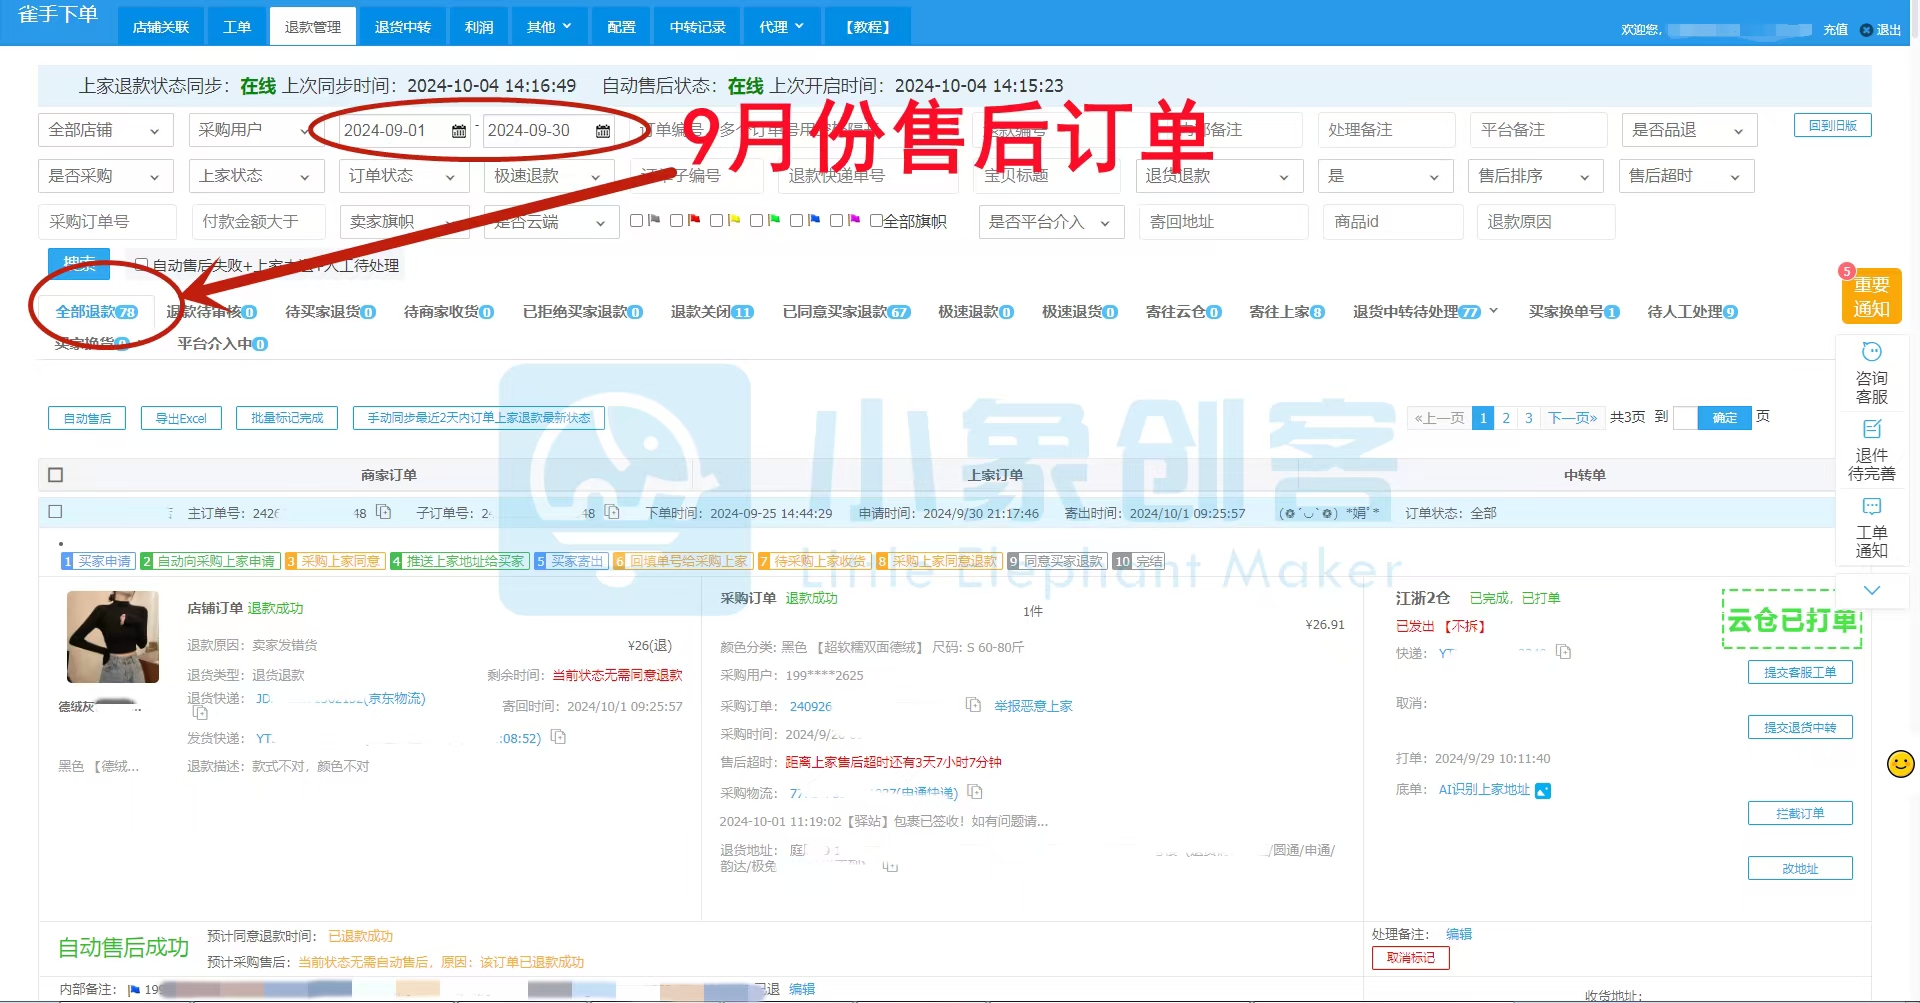Open the start date calendar picker icon

459,131
